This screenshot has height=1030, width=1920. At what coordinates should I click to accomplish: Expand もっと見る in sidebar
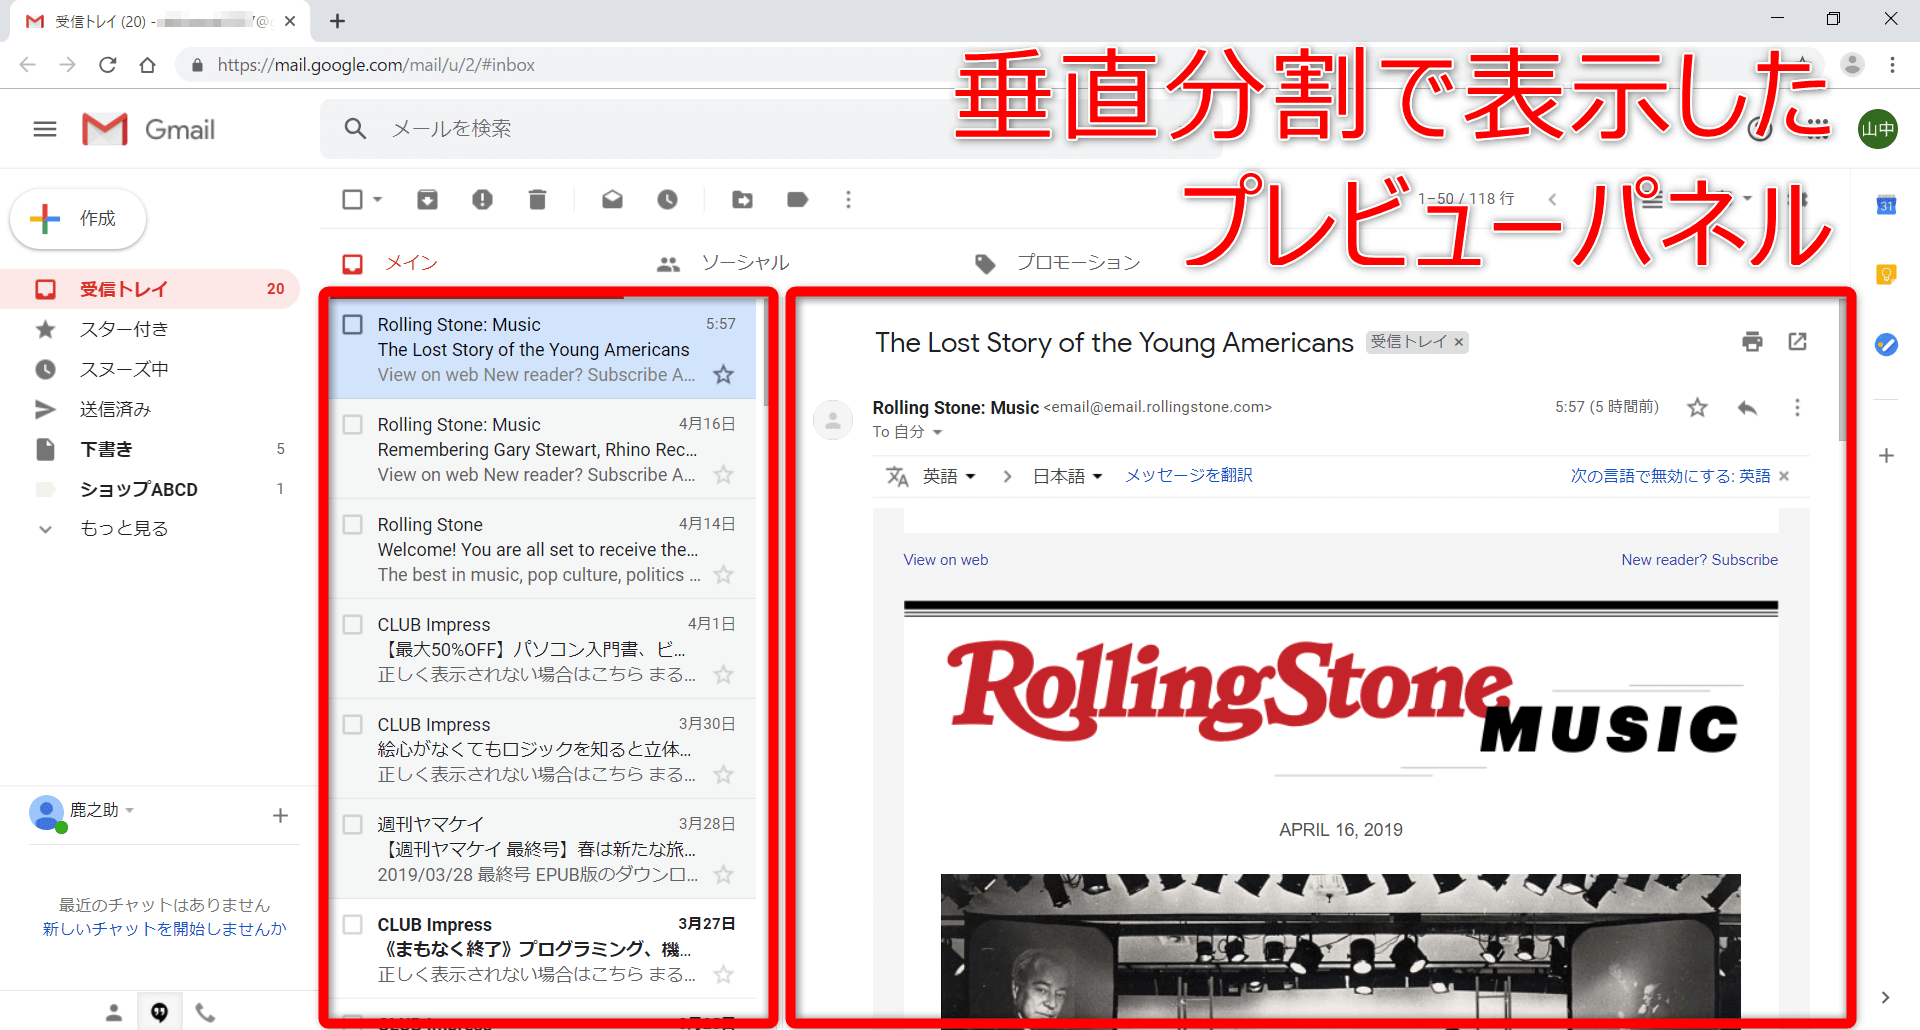pyautogui.click(x=124, y=529)
